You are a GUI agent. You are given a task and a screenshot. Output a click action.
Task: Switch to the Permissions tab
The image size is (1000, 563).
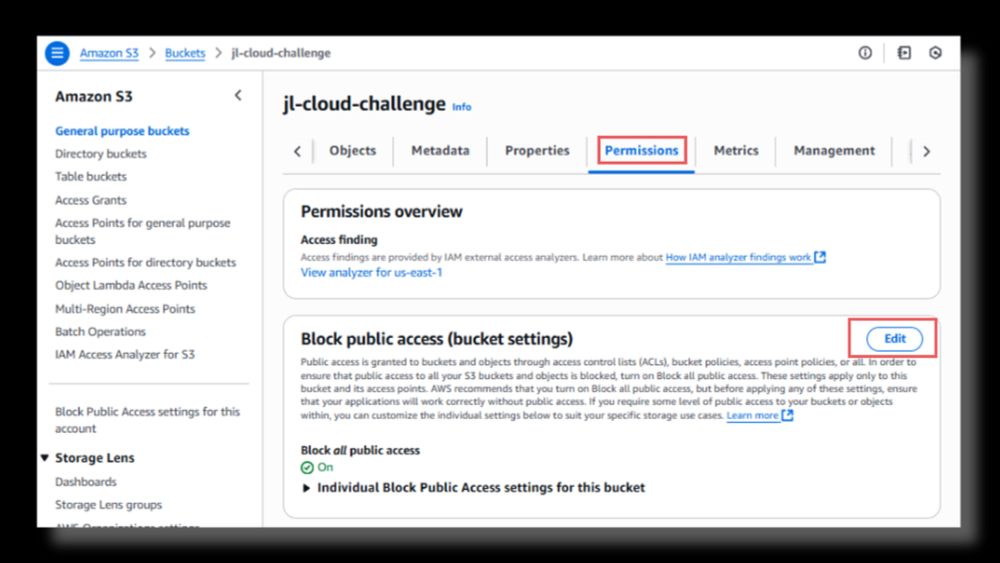pyautogui.click(x=642, y=151)
